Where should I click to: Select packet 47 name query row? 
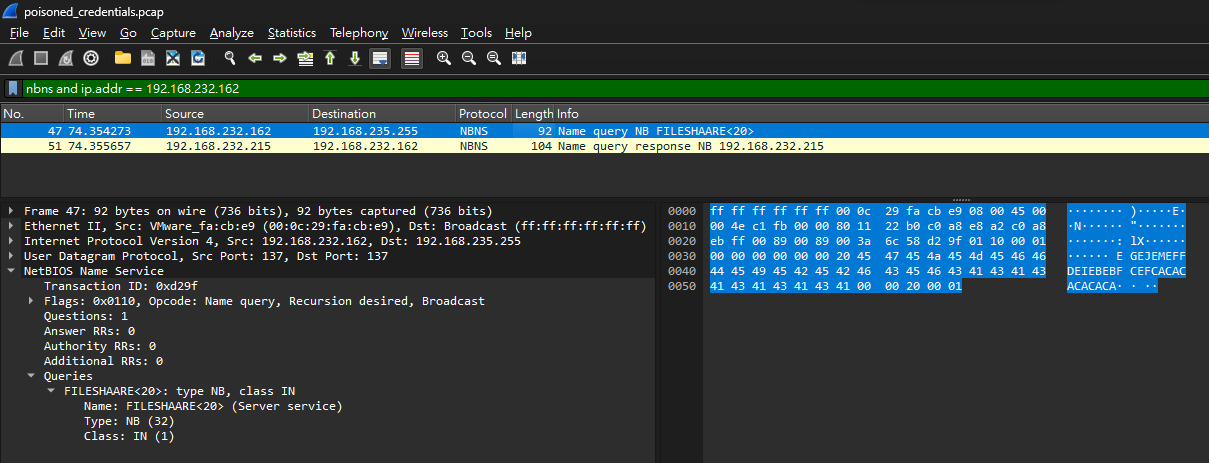[x=604, y=131]
